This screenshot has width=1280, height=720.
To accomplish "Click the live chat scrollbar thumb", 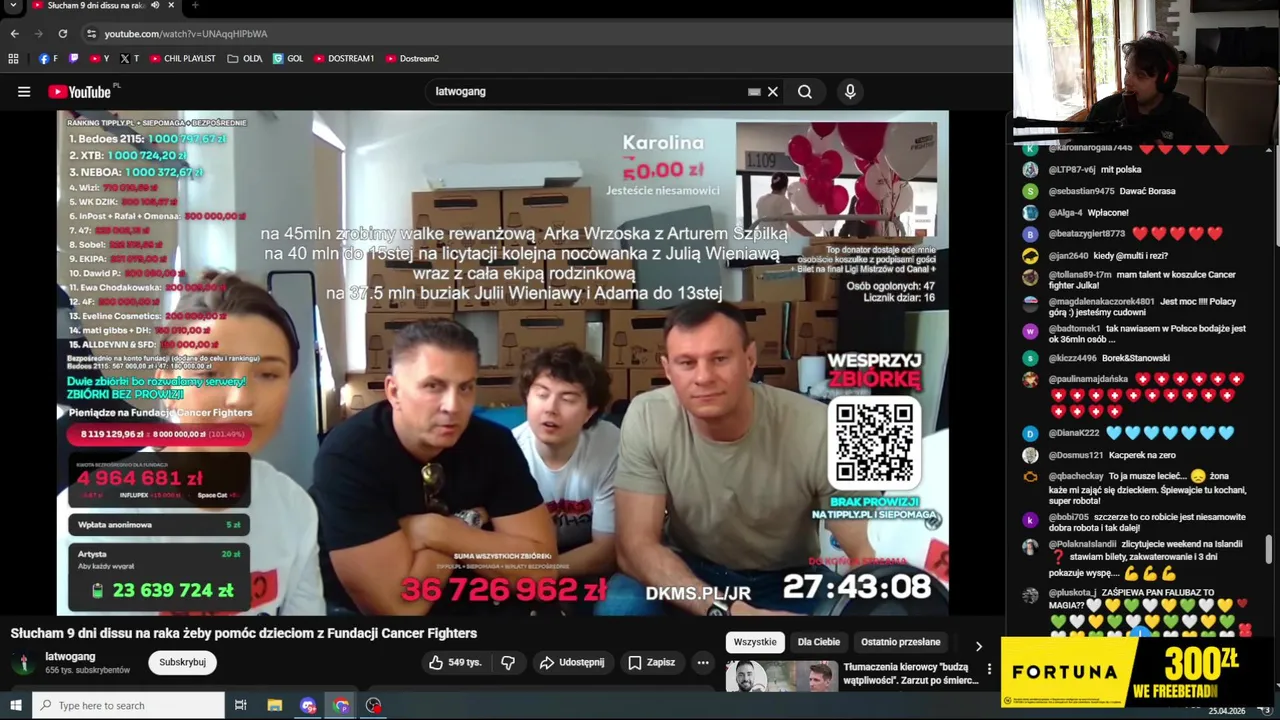I will coord(1269,549).
